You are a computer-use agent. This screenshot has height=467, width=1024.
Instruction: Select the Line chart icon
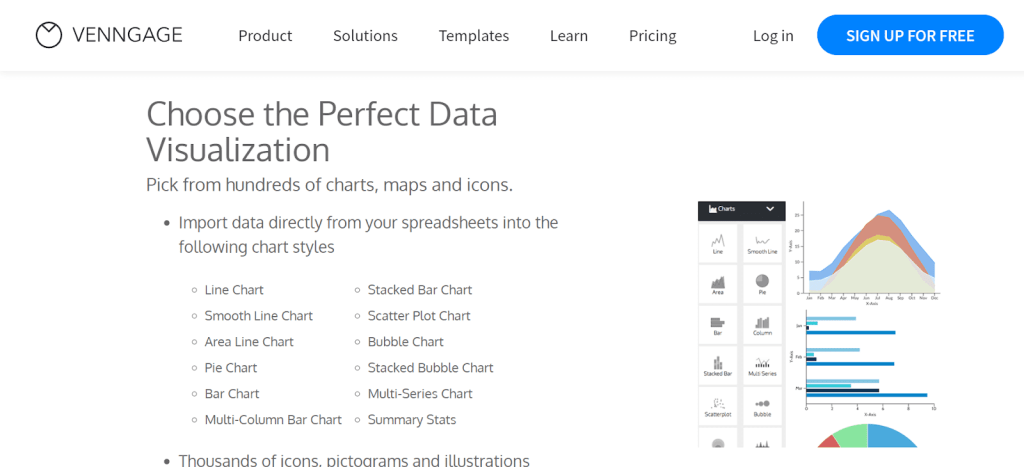[718, 243]
